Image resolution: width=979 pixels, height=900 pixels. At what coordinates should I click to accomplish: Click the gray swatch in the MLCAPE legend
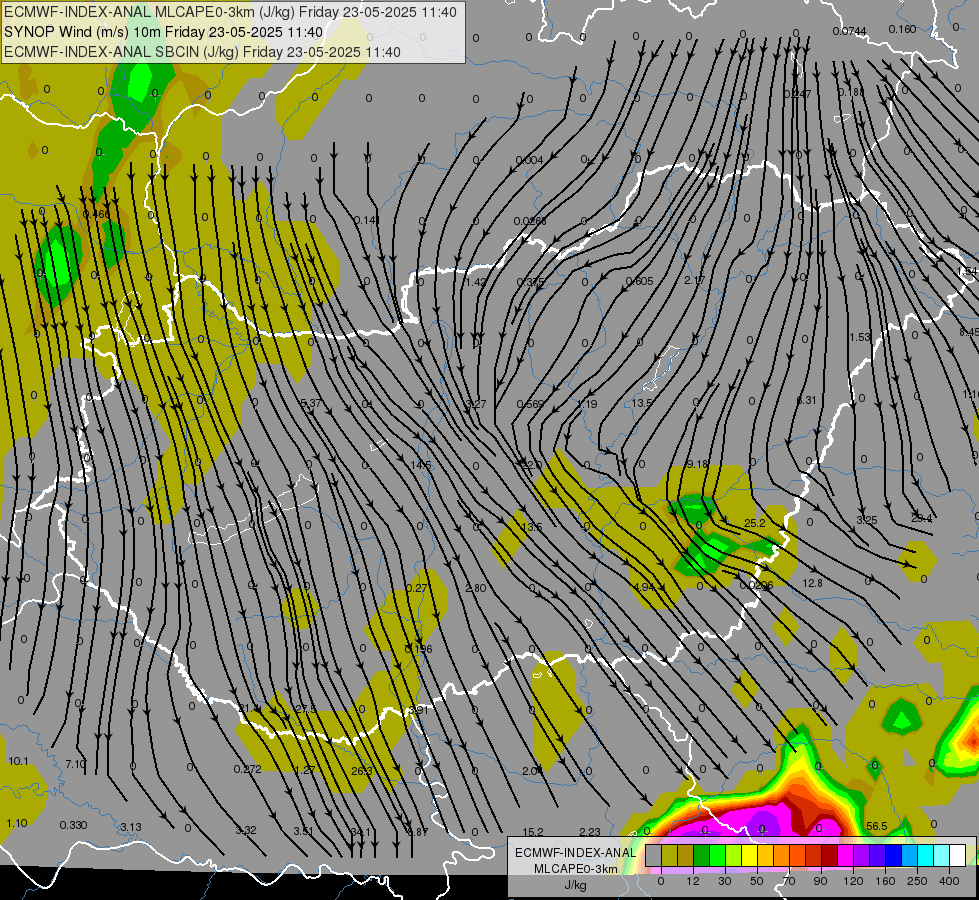(x=654, y=855)
